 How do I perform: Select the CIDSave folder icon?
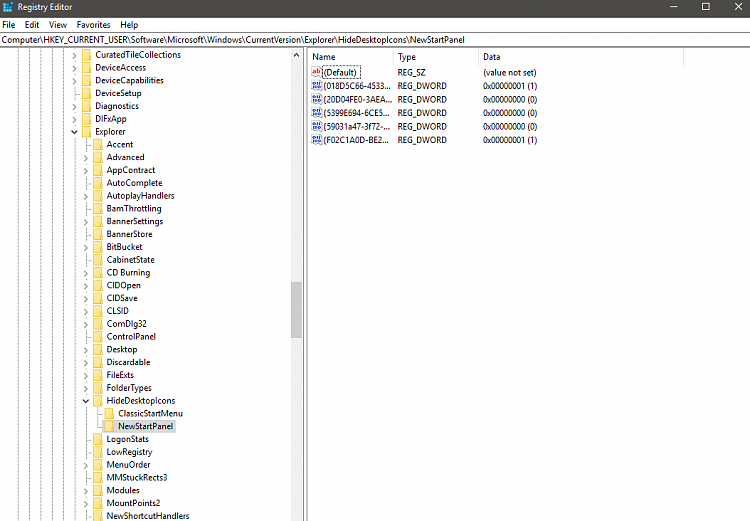point(98,298)
